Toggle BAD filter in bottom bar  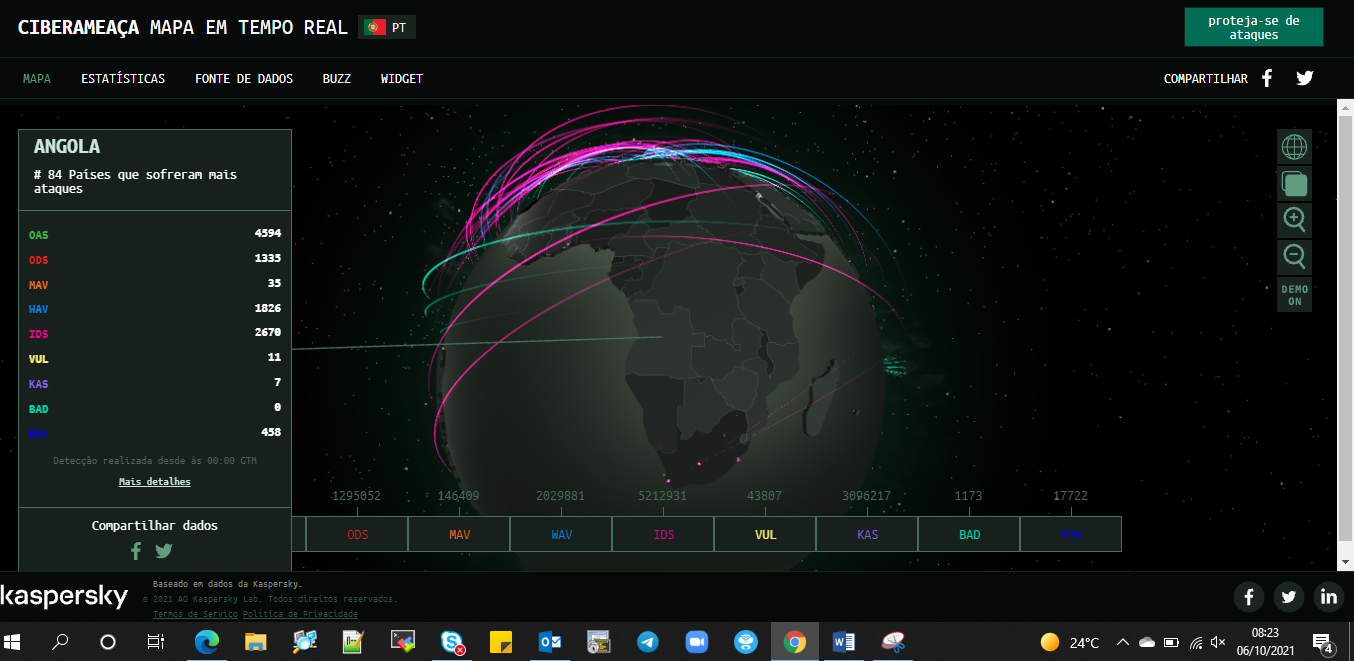click(x=969, y=534)
